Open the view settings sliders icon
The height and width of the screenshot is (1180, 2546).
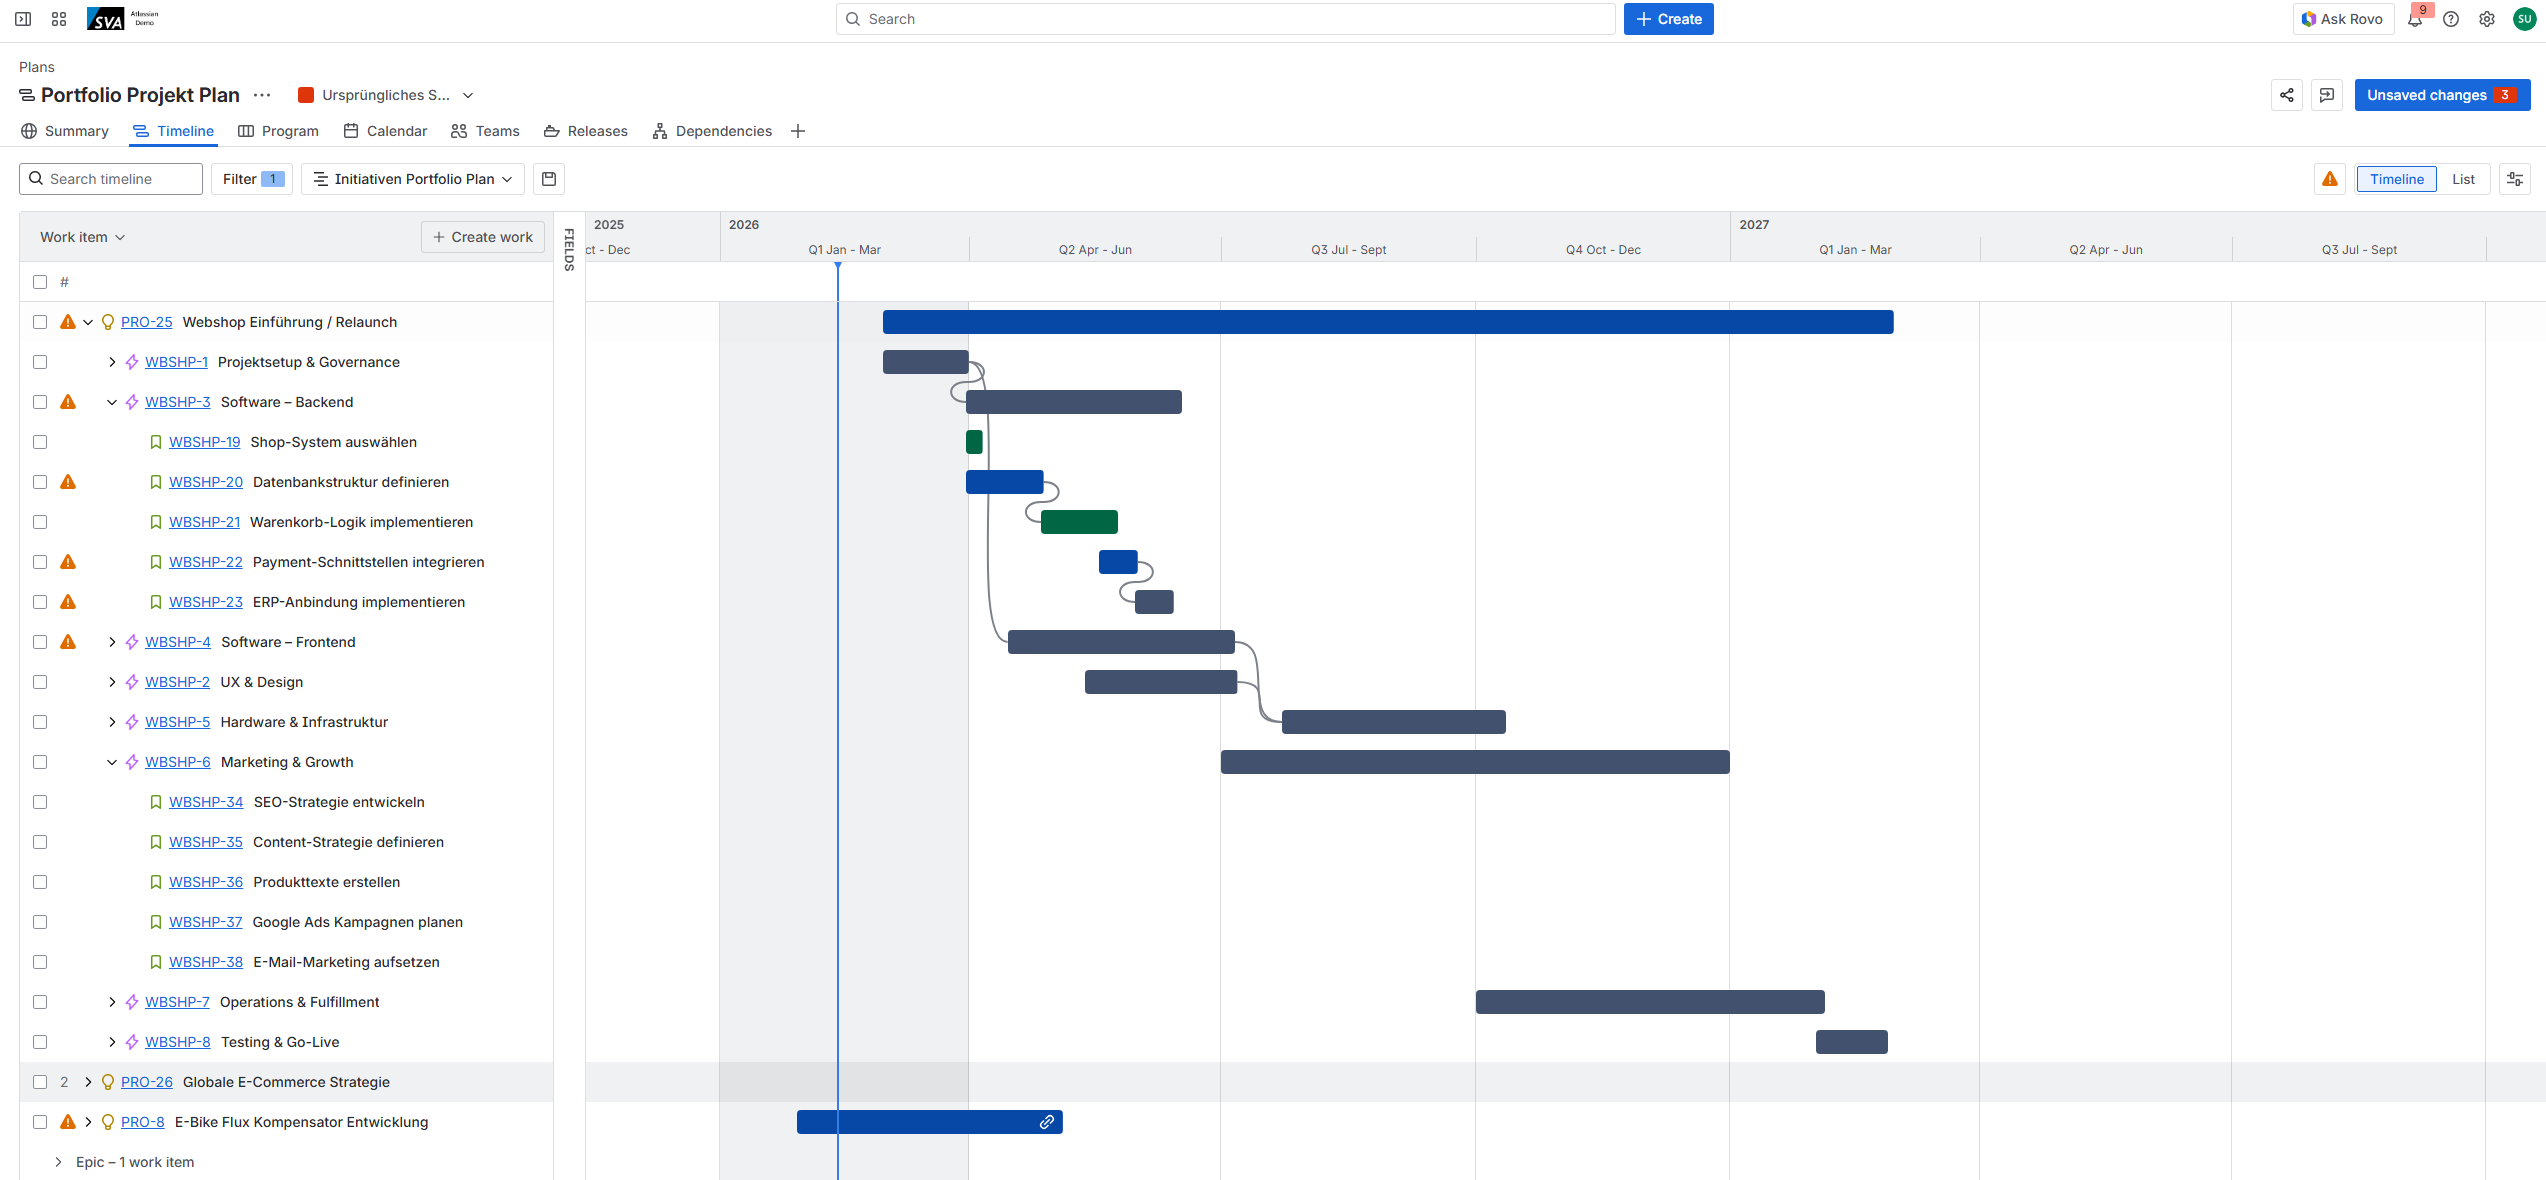(x=2514, y=179)
